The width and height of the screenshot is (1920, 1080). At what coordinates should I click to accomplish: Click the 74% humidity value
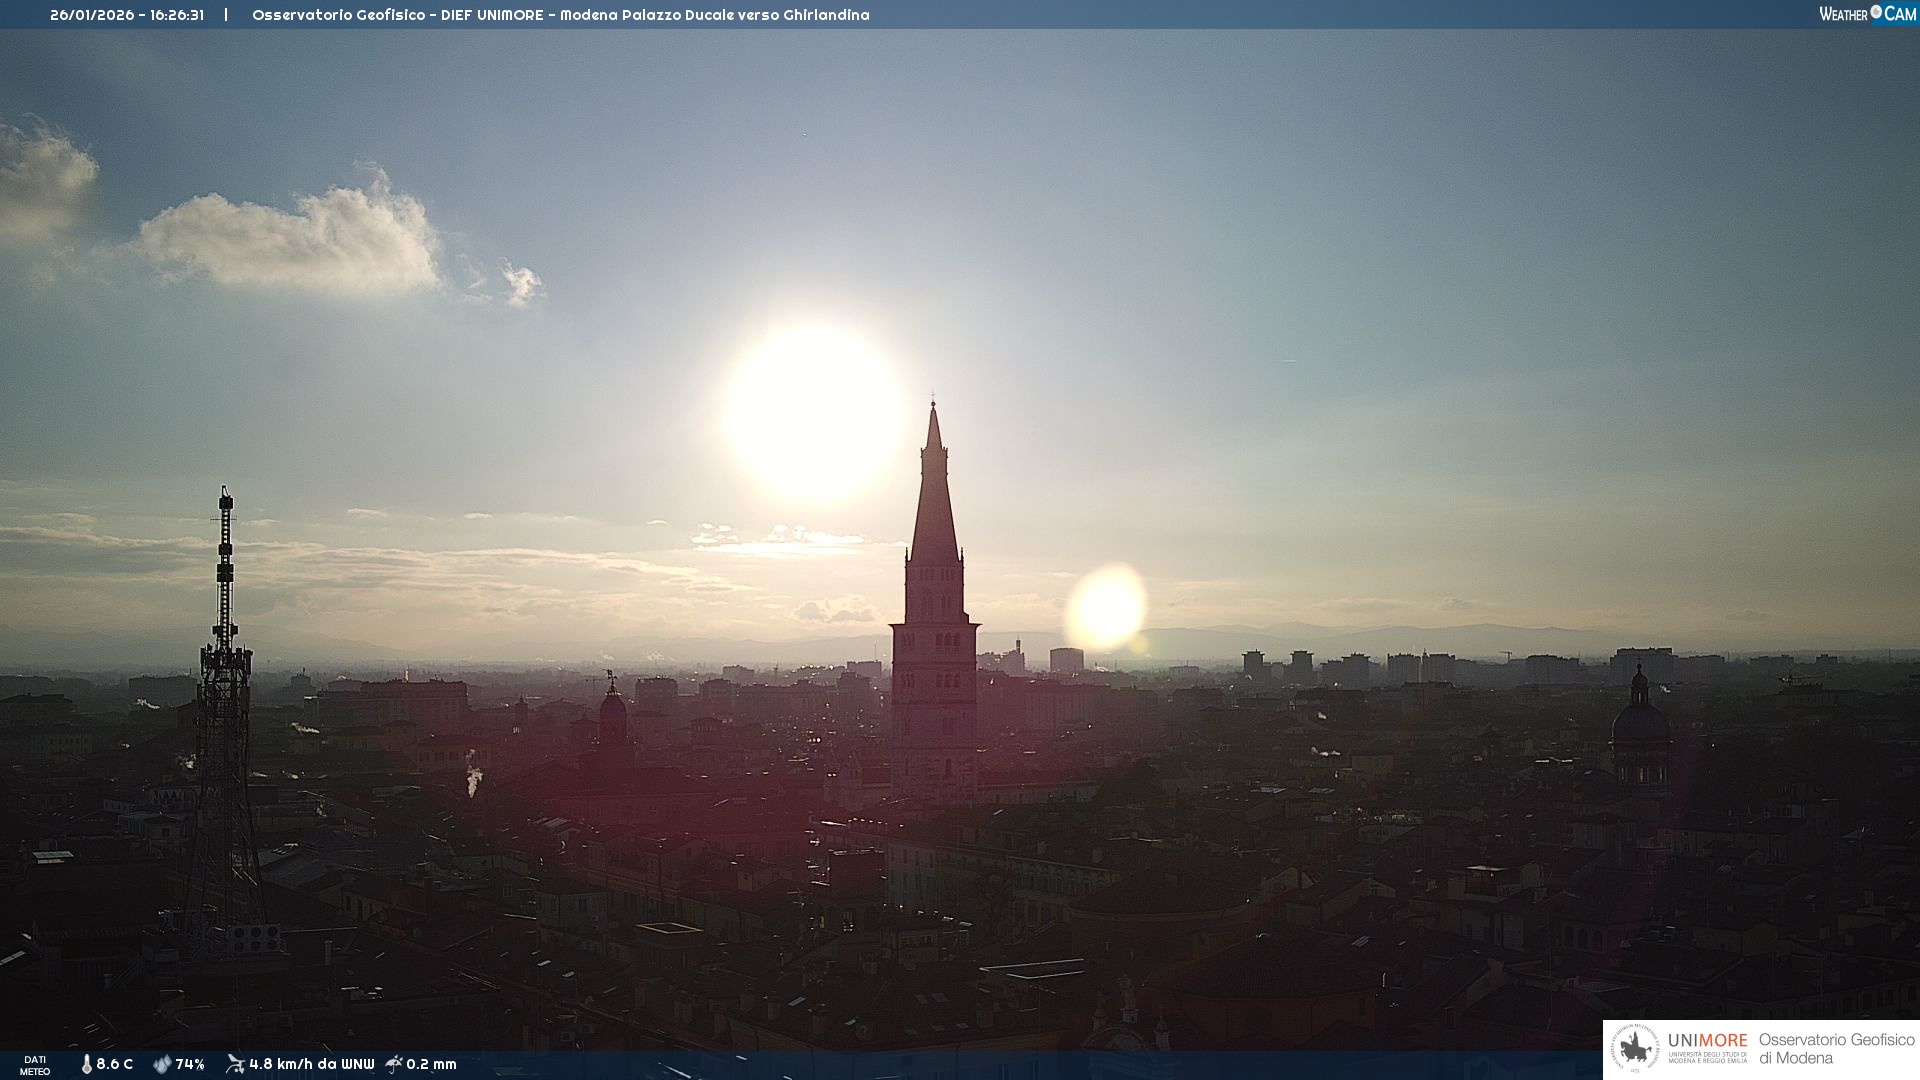click(190, 1064)
